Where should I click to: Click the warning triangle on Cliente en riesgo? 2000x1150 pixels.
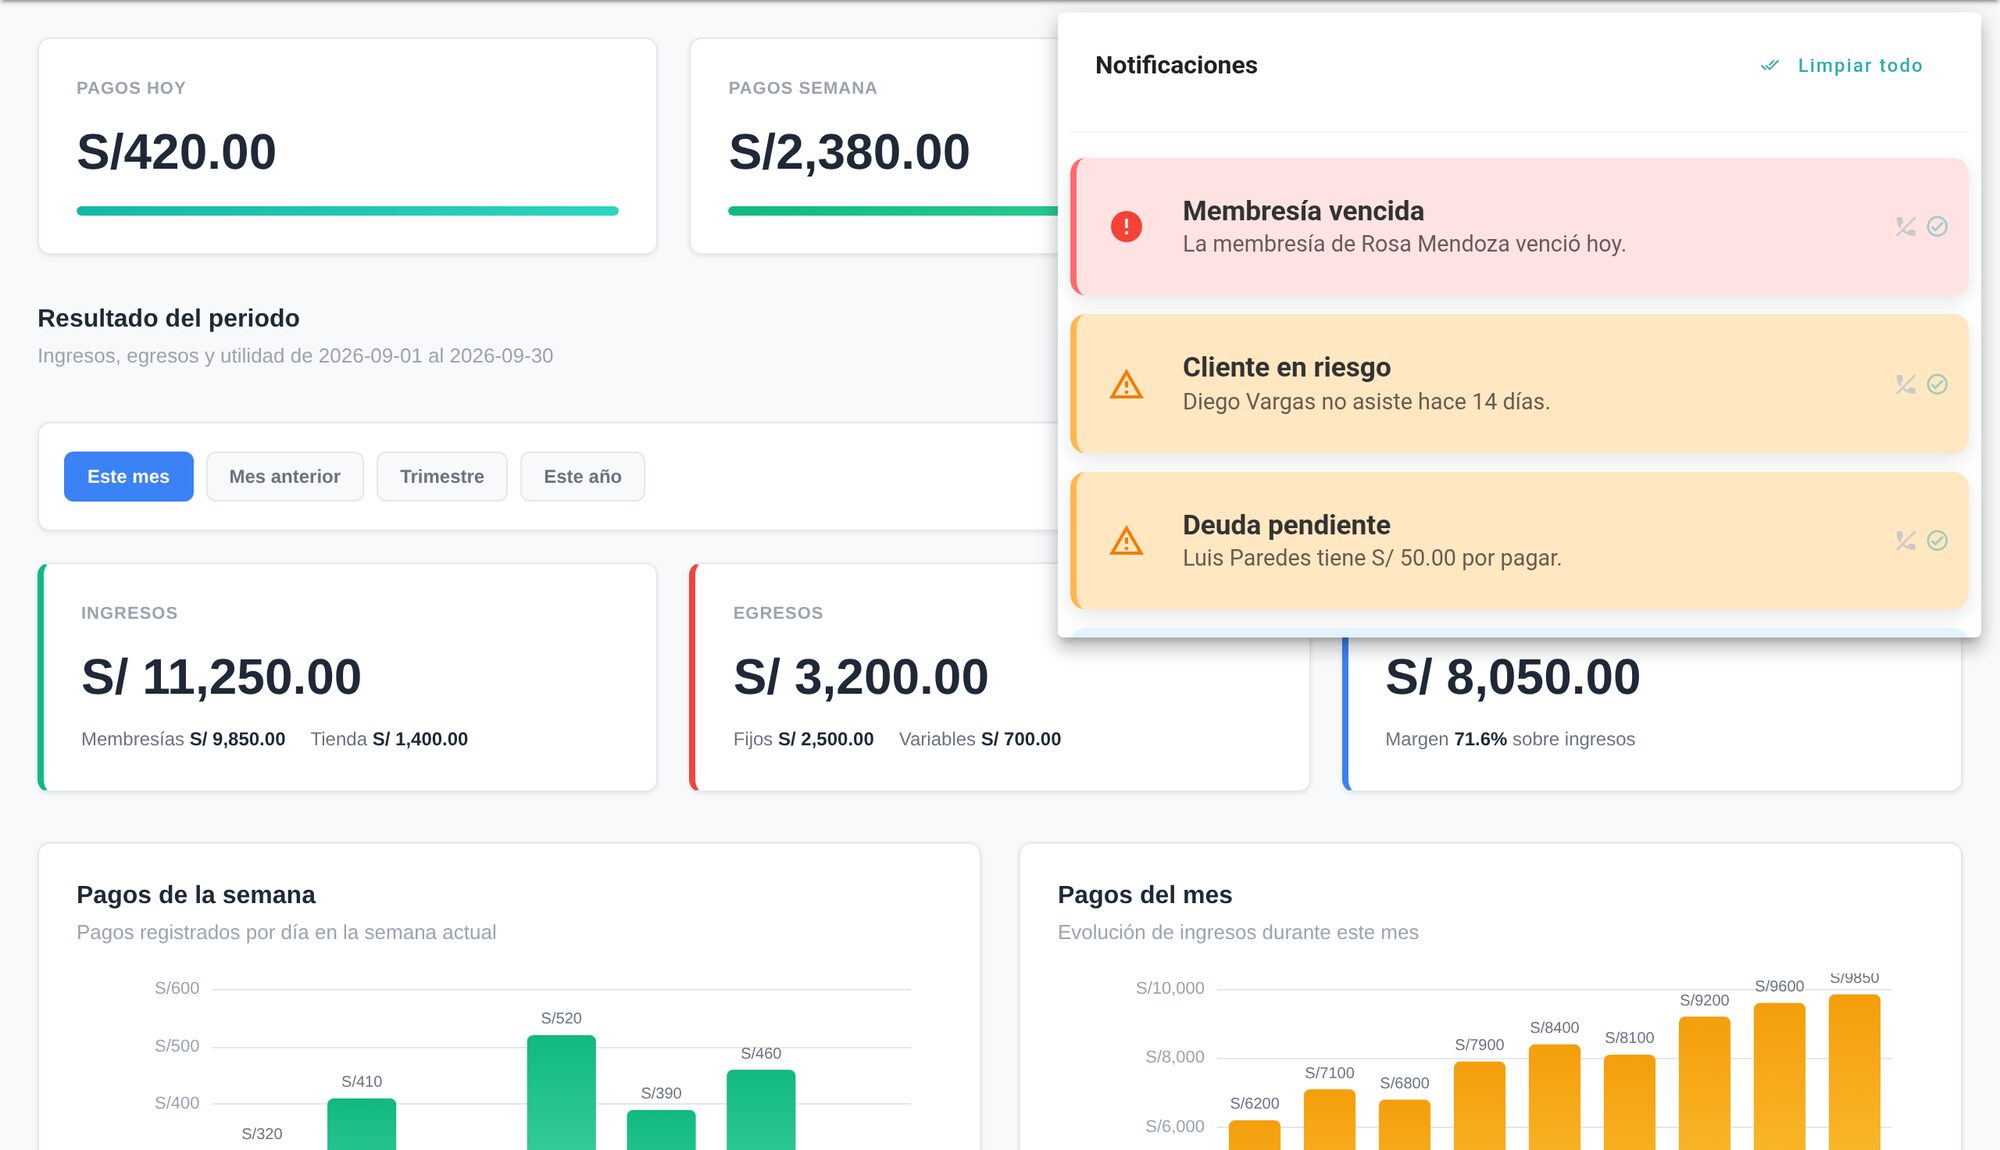pyautogui.click(x=1126, y=385)
